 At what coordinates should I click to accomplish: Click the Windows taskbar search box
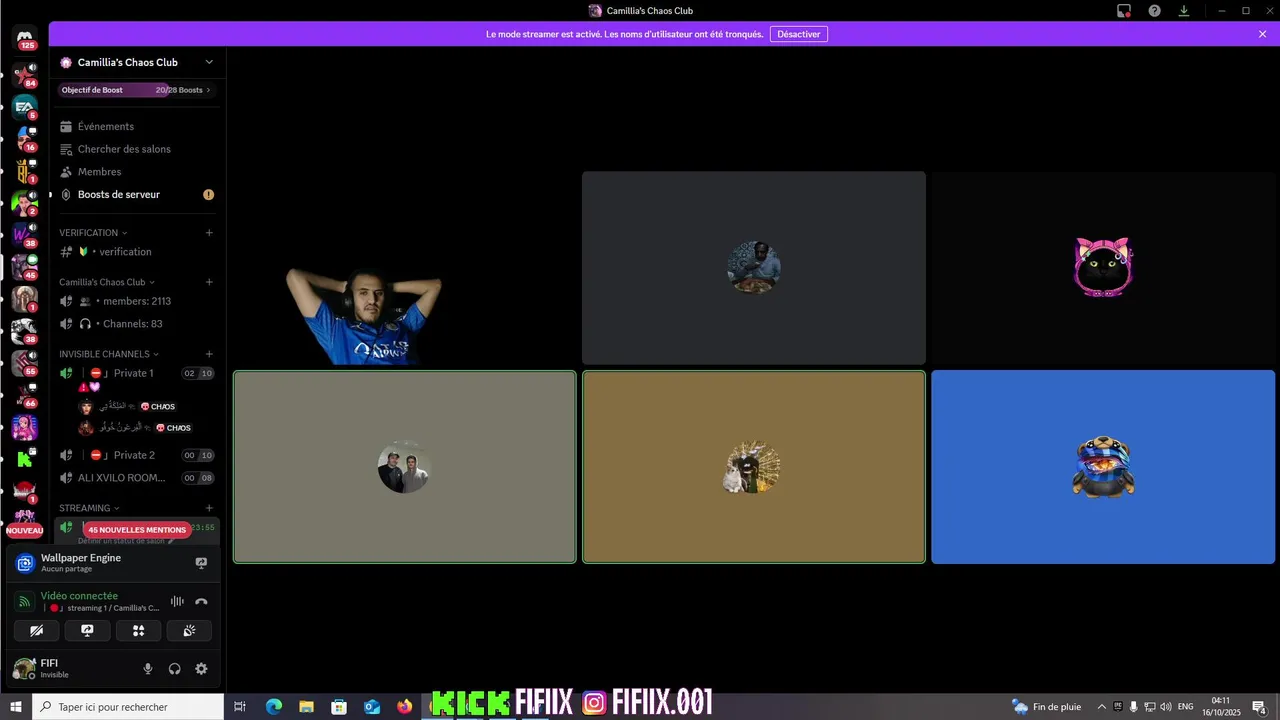pos(128,706)
